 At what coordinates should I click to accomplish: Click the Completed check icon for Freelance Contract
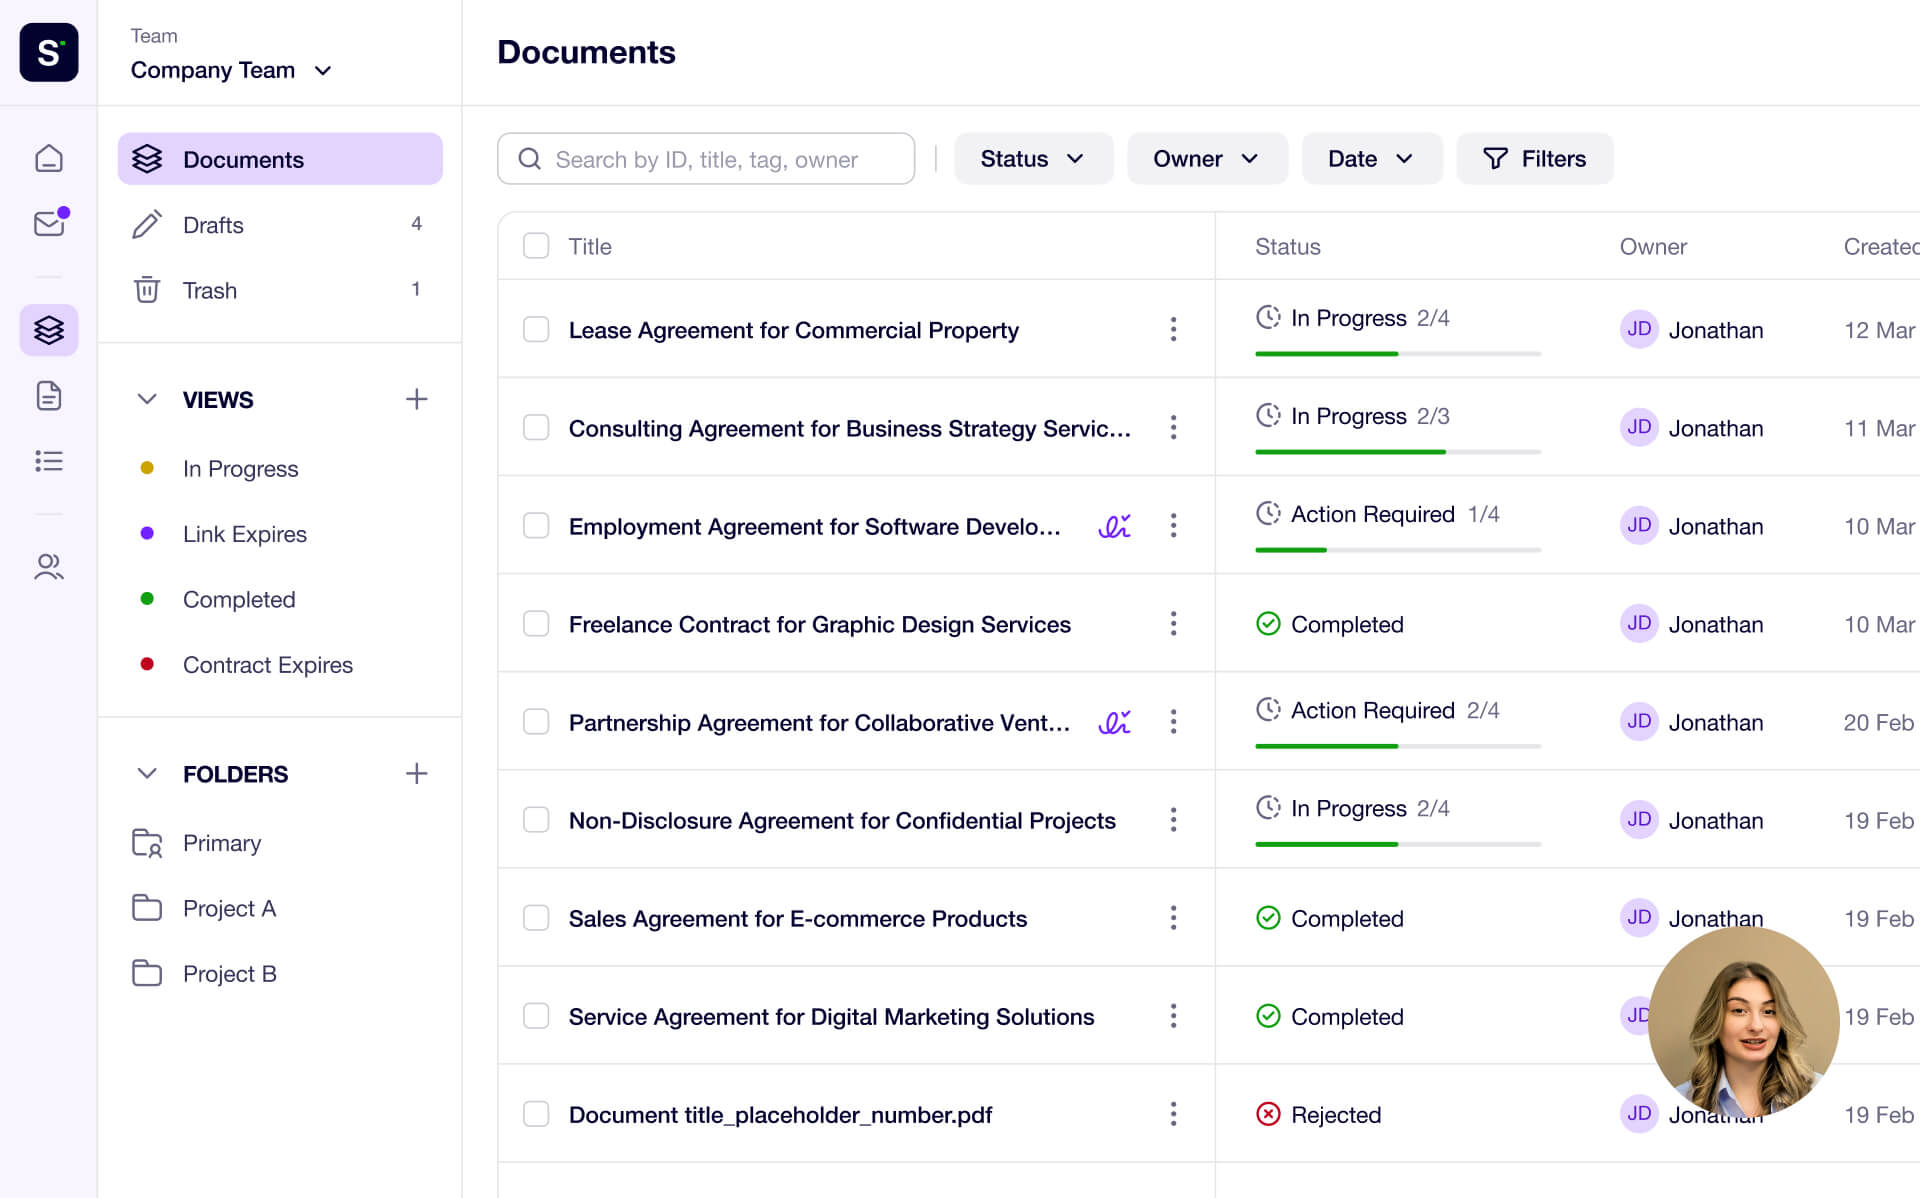coord(1268,624)
